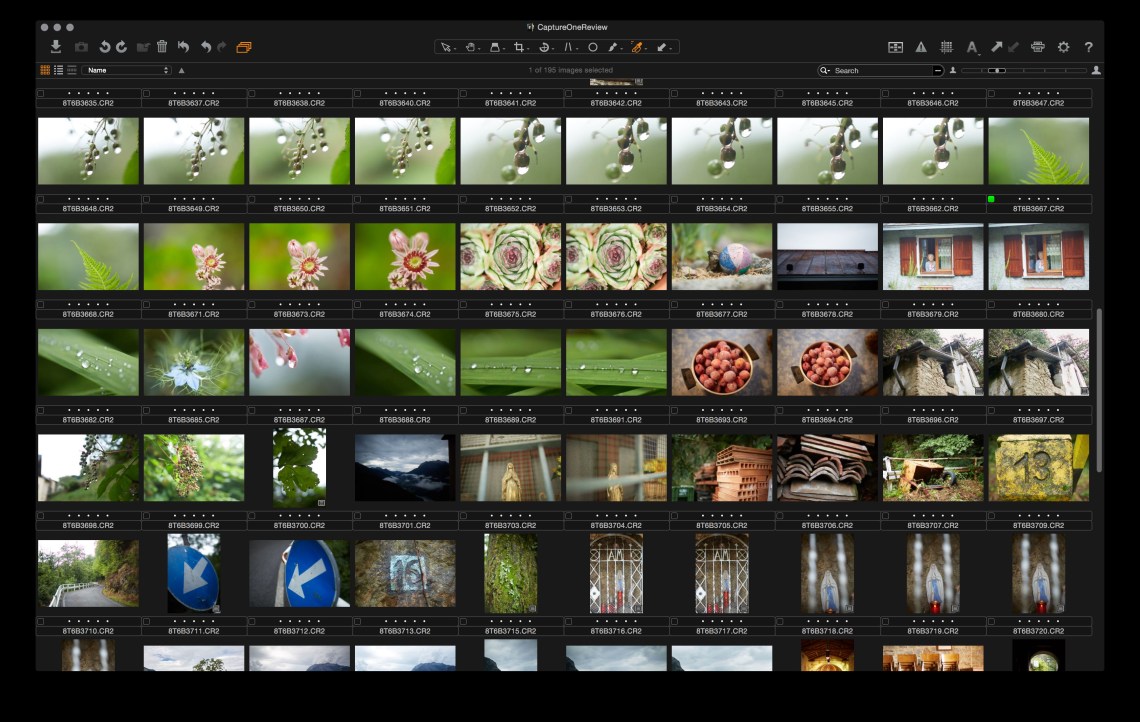Click the image variants stack icon

point(244,47)
